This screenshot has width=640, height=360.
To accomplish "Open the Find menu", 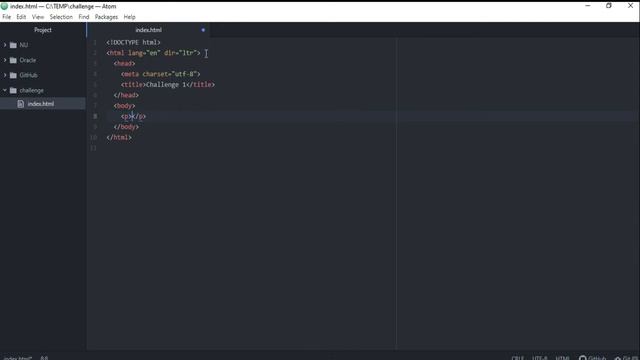I will 84,17.
